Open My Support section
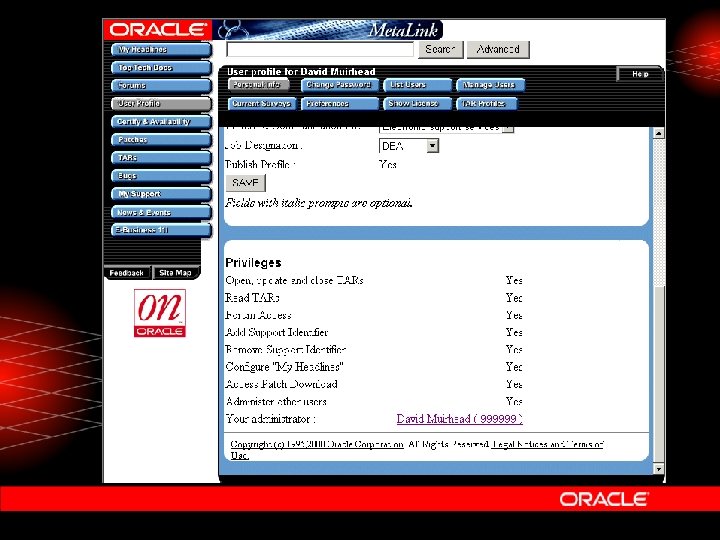The image size is (720, 540). point(161,194)
